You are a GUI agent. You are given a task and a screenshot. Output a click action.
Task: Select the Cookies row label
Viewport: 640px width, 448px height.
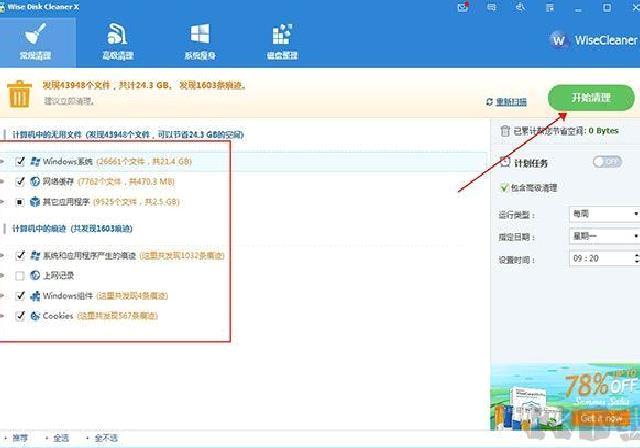pyautogui.click(x=58, y=316)
